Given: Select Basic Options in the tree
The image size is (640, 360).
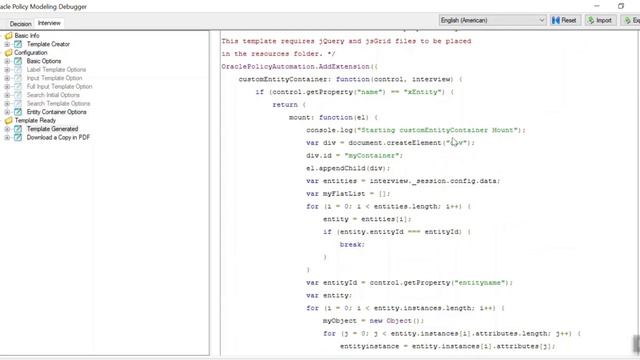Looking at the screenshot, I should (44, 61).
